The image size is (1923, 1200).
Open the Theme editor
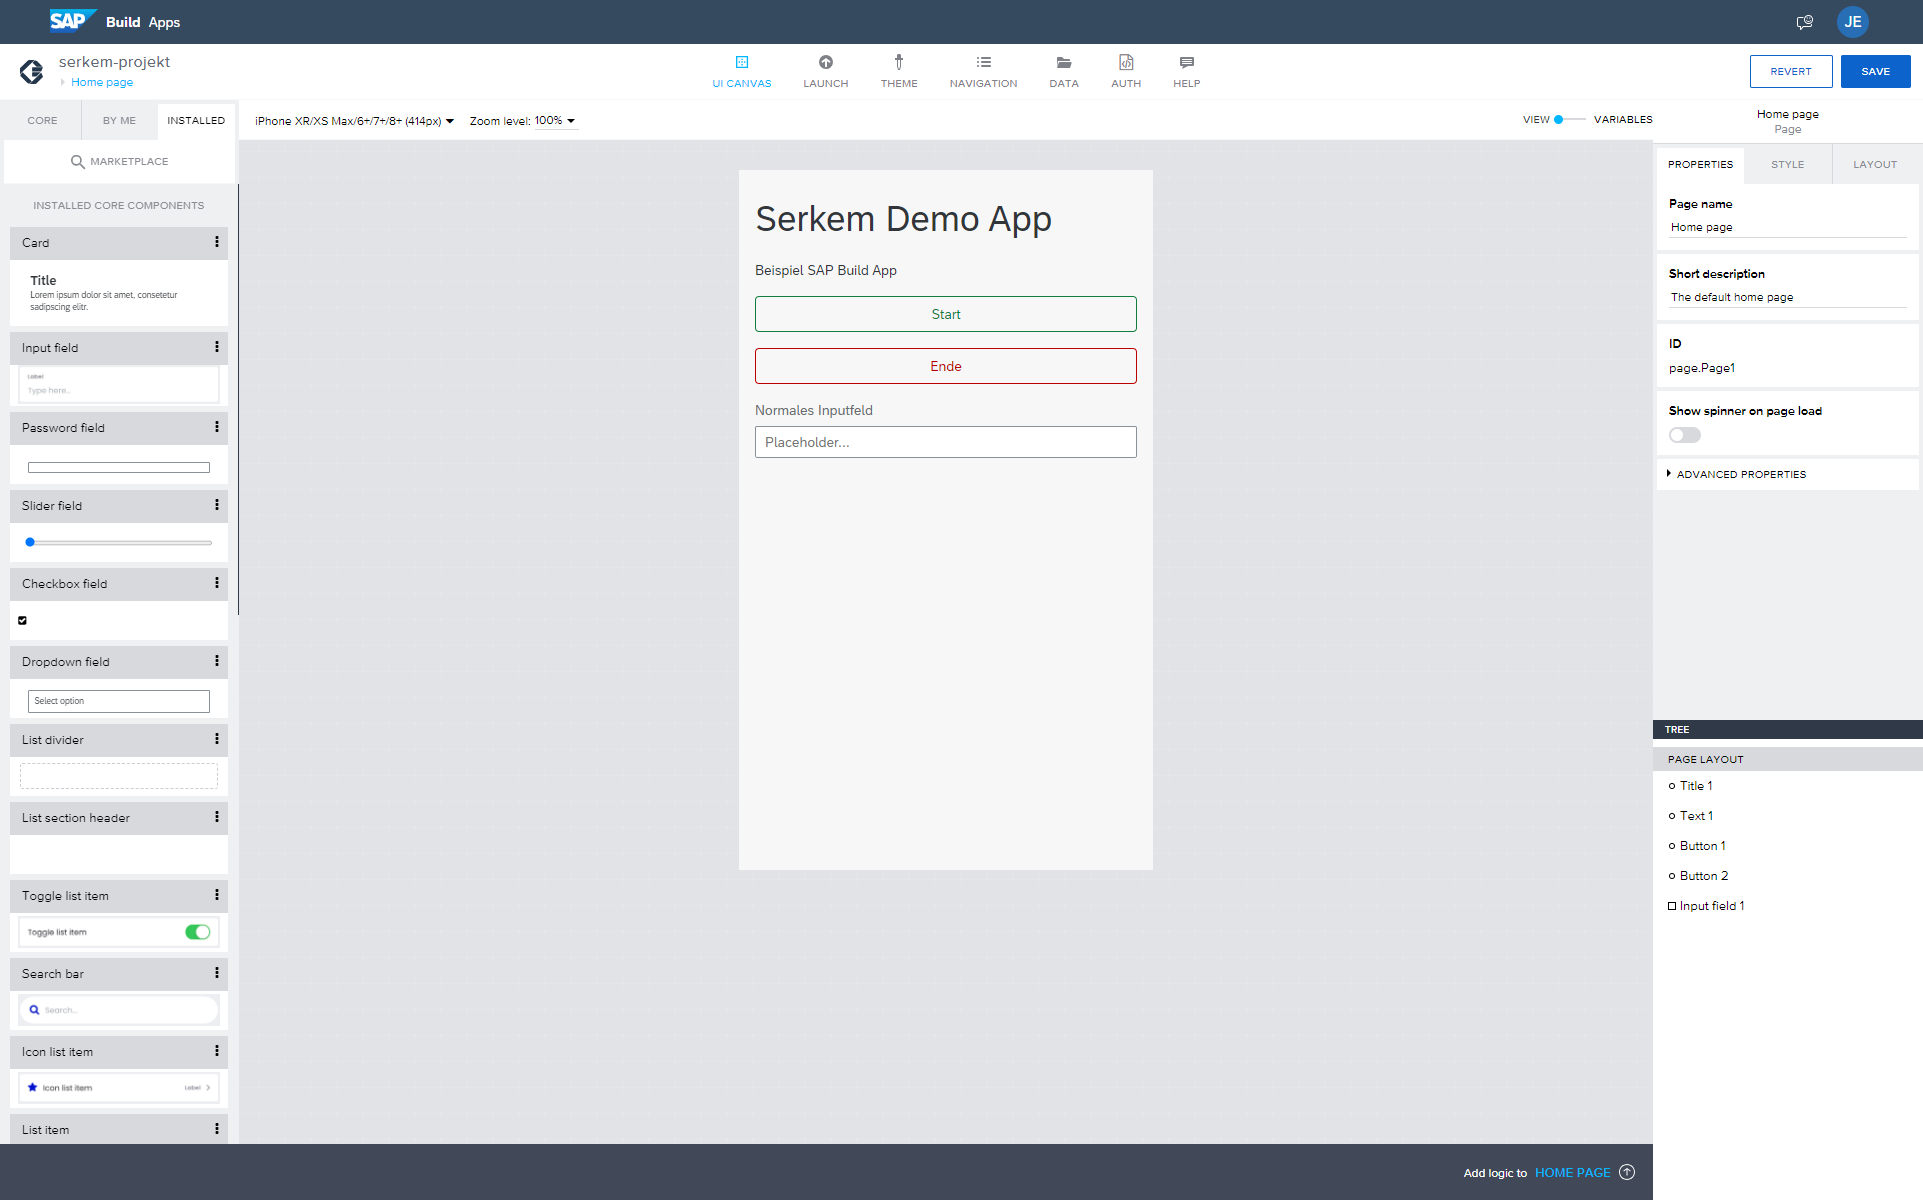[x=898, y=72]
